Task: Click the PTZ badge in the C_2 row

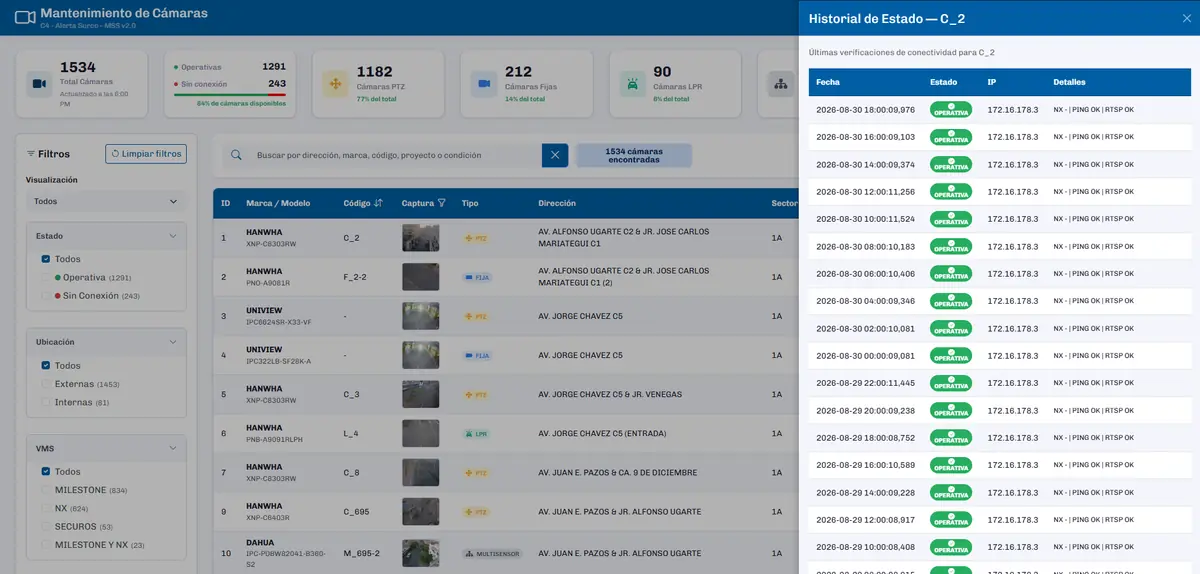Action: (x=476, y=238)
